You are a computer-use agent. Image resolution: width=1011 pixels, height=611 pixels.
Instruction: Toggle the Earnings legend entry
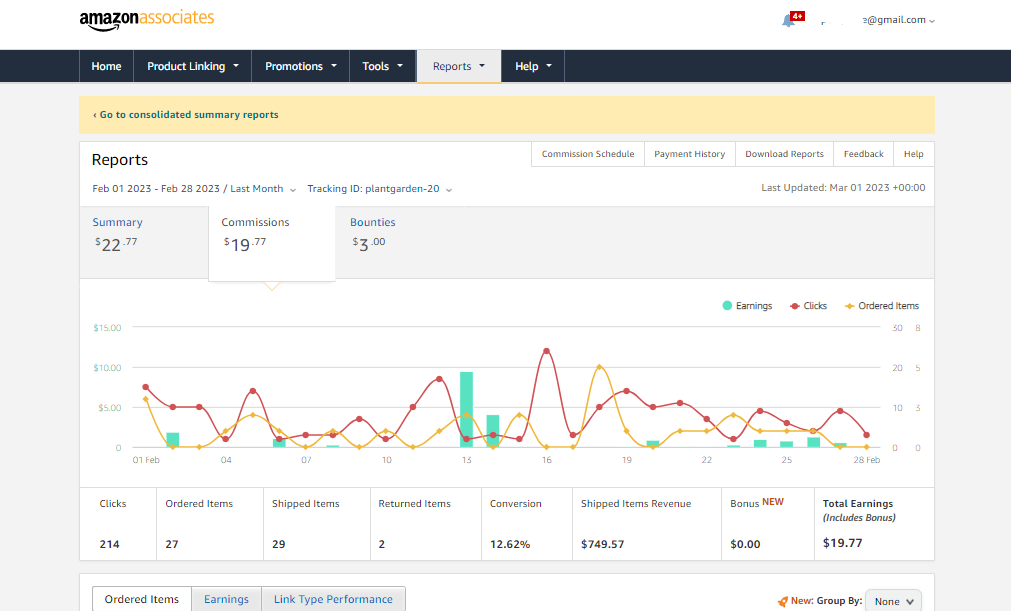coord(747,306)
